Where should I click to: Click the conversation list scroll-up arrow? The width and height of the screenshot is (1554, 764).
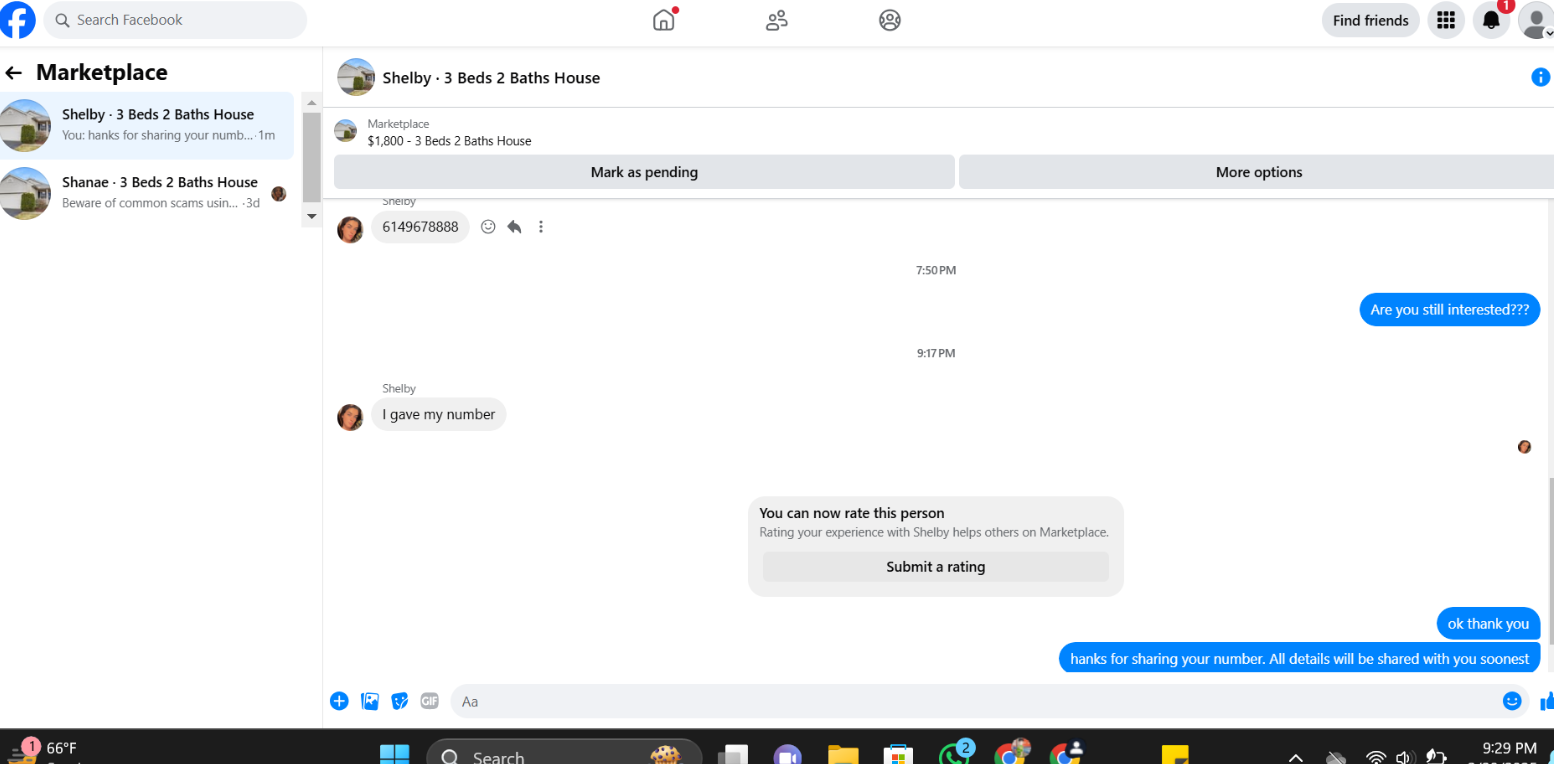click(311, 103)
